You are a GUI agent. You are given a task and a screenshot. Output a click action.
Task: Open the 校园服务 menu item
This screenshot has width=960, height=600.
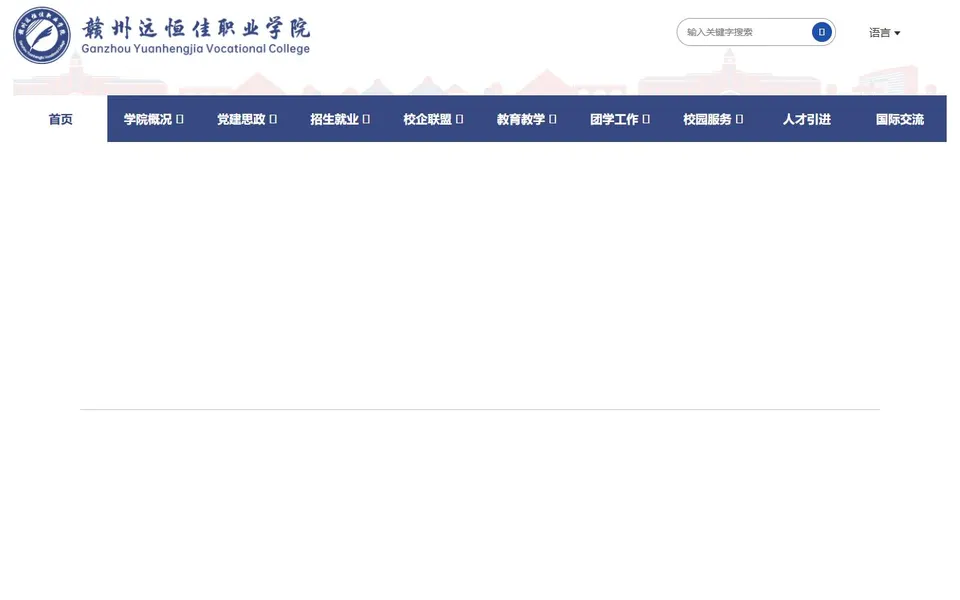pos(707,119)
